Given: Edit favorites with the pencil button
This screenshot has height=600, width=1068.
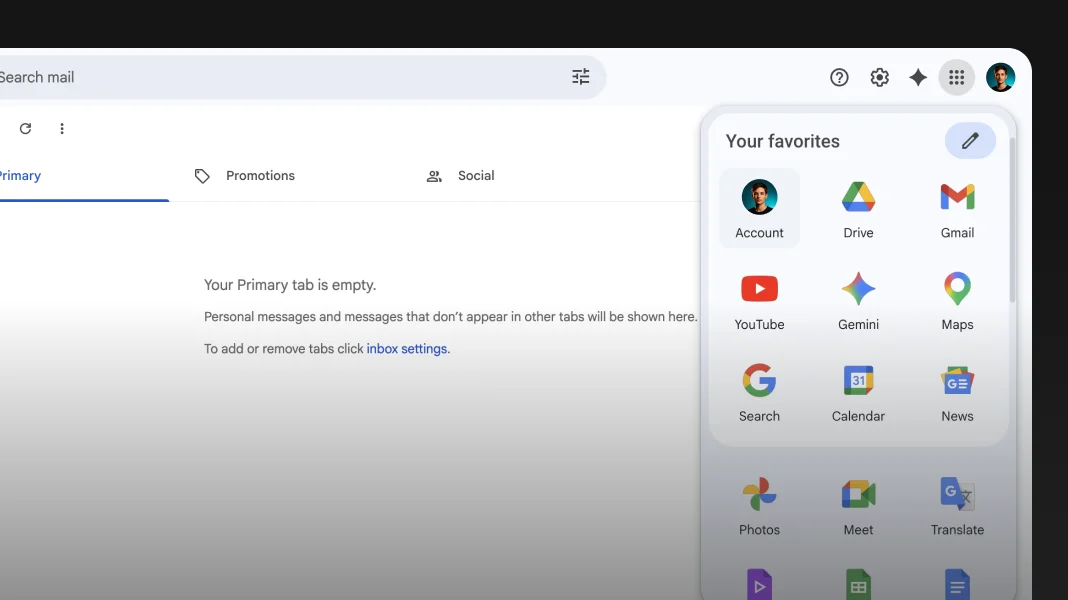Looking at the screenshot, I should pyautogui.click(x=970, y=141).
